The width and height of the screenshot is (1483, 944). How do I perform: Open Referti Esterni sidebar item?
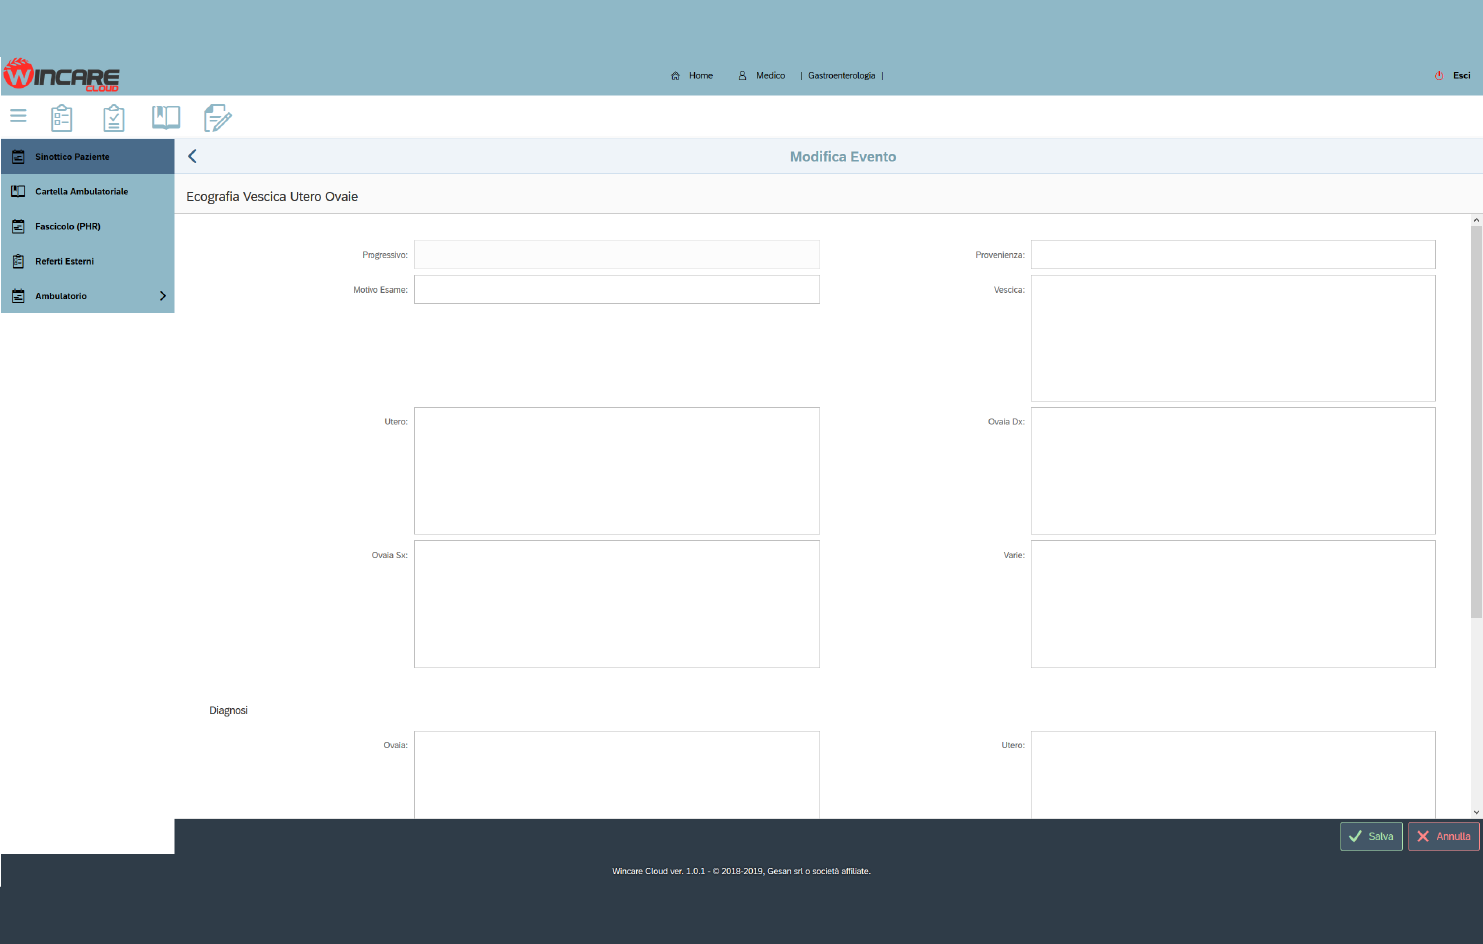[x=64, y=262]
